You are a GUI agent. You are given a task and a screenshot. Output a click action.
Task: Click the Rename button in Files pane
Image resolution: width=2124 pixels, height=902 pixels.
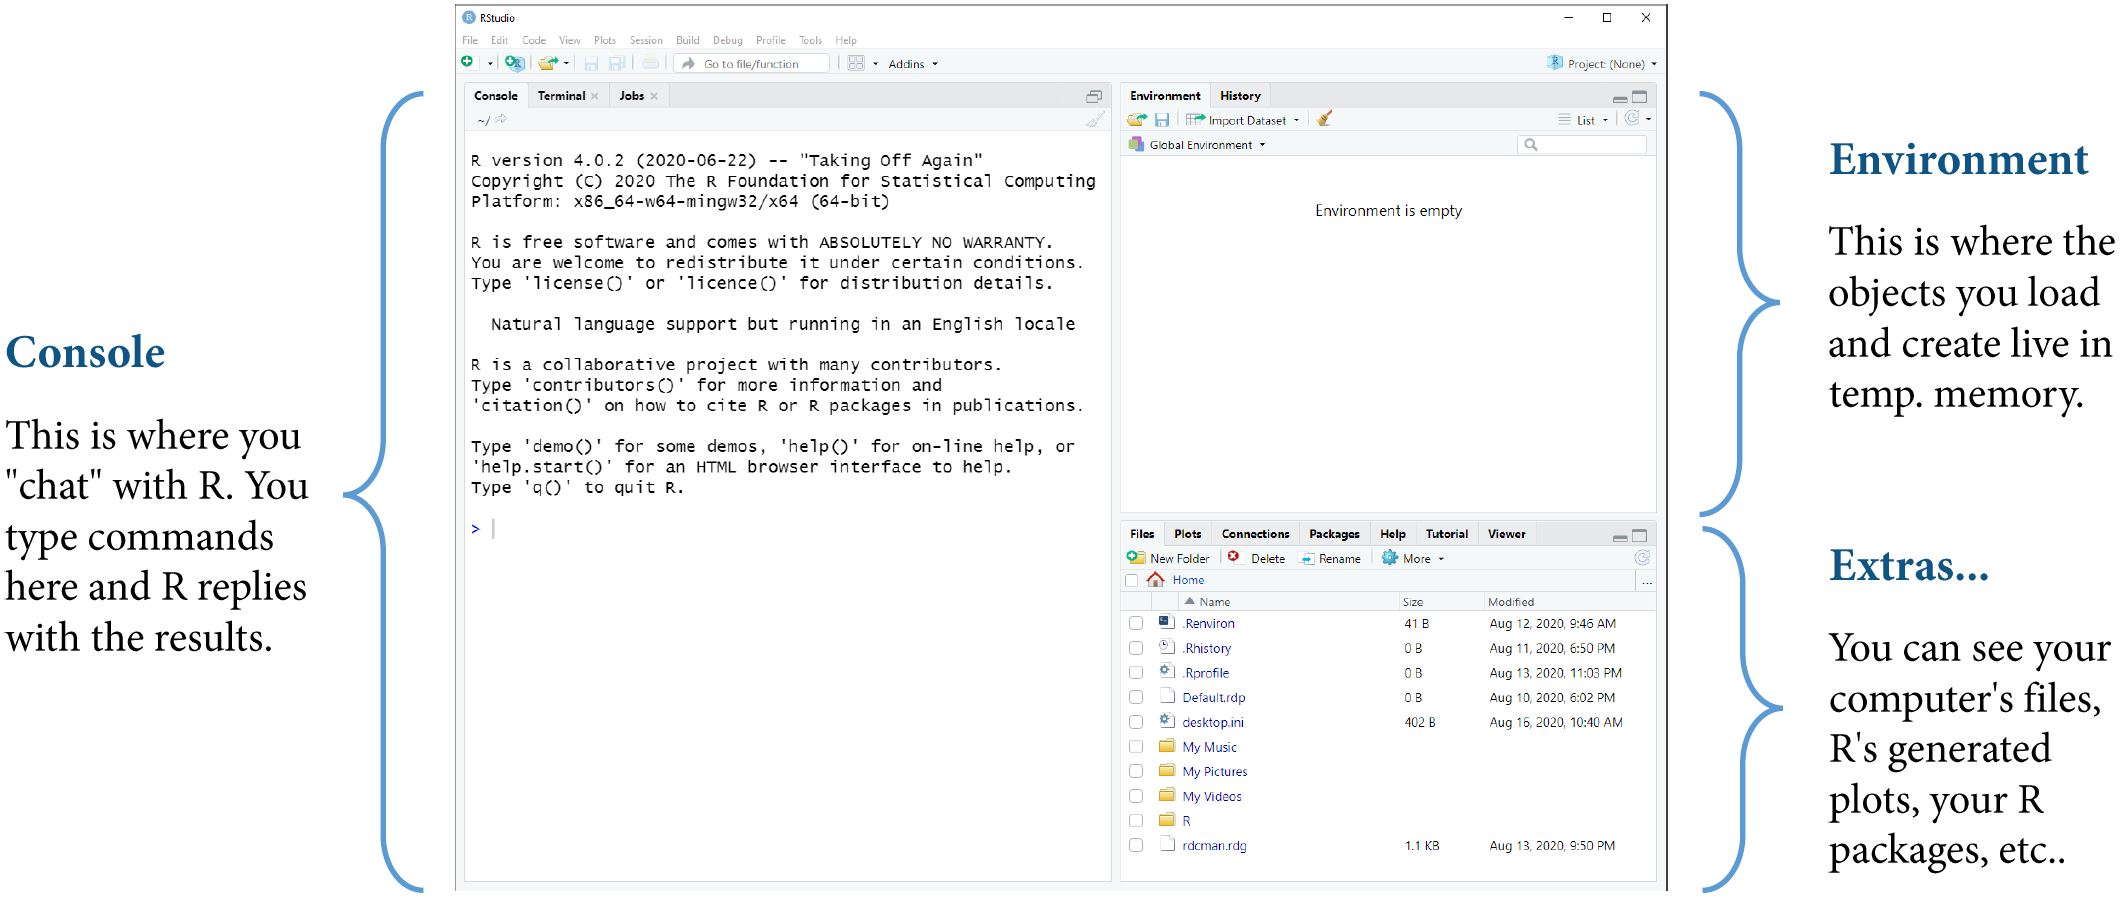(1331, 558)
